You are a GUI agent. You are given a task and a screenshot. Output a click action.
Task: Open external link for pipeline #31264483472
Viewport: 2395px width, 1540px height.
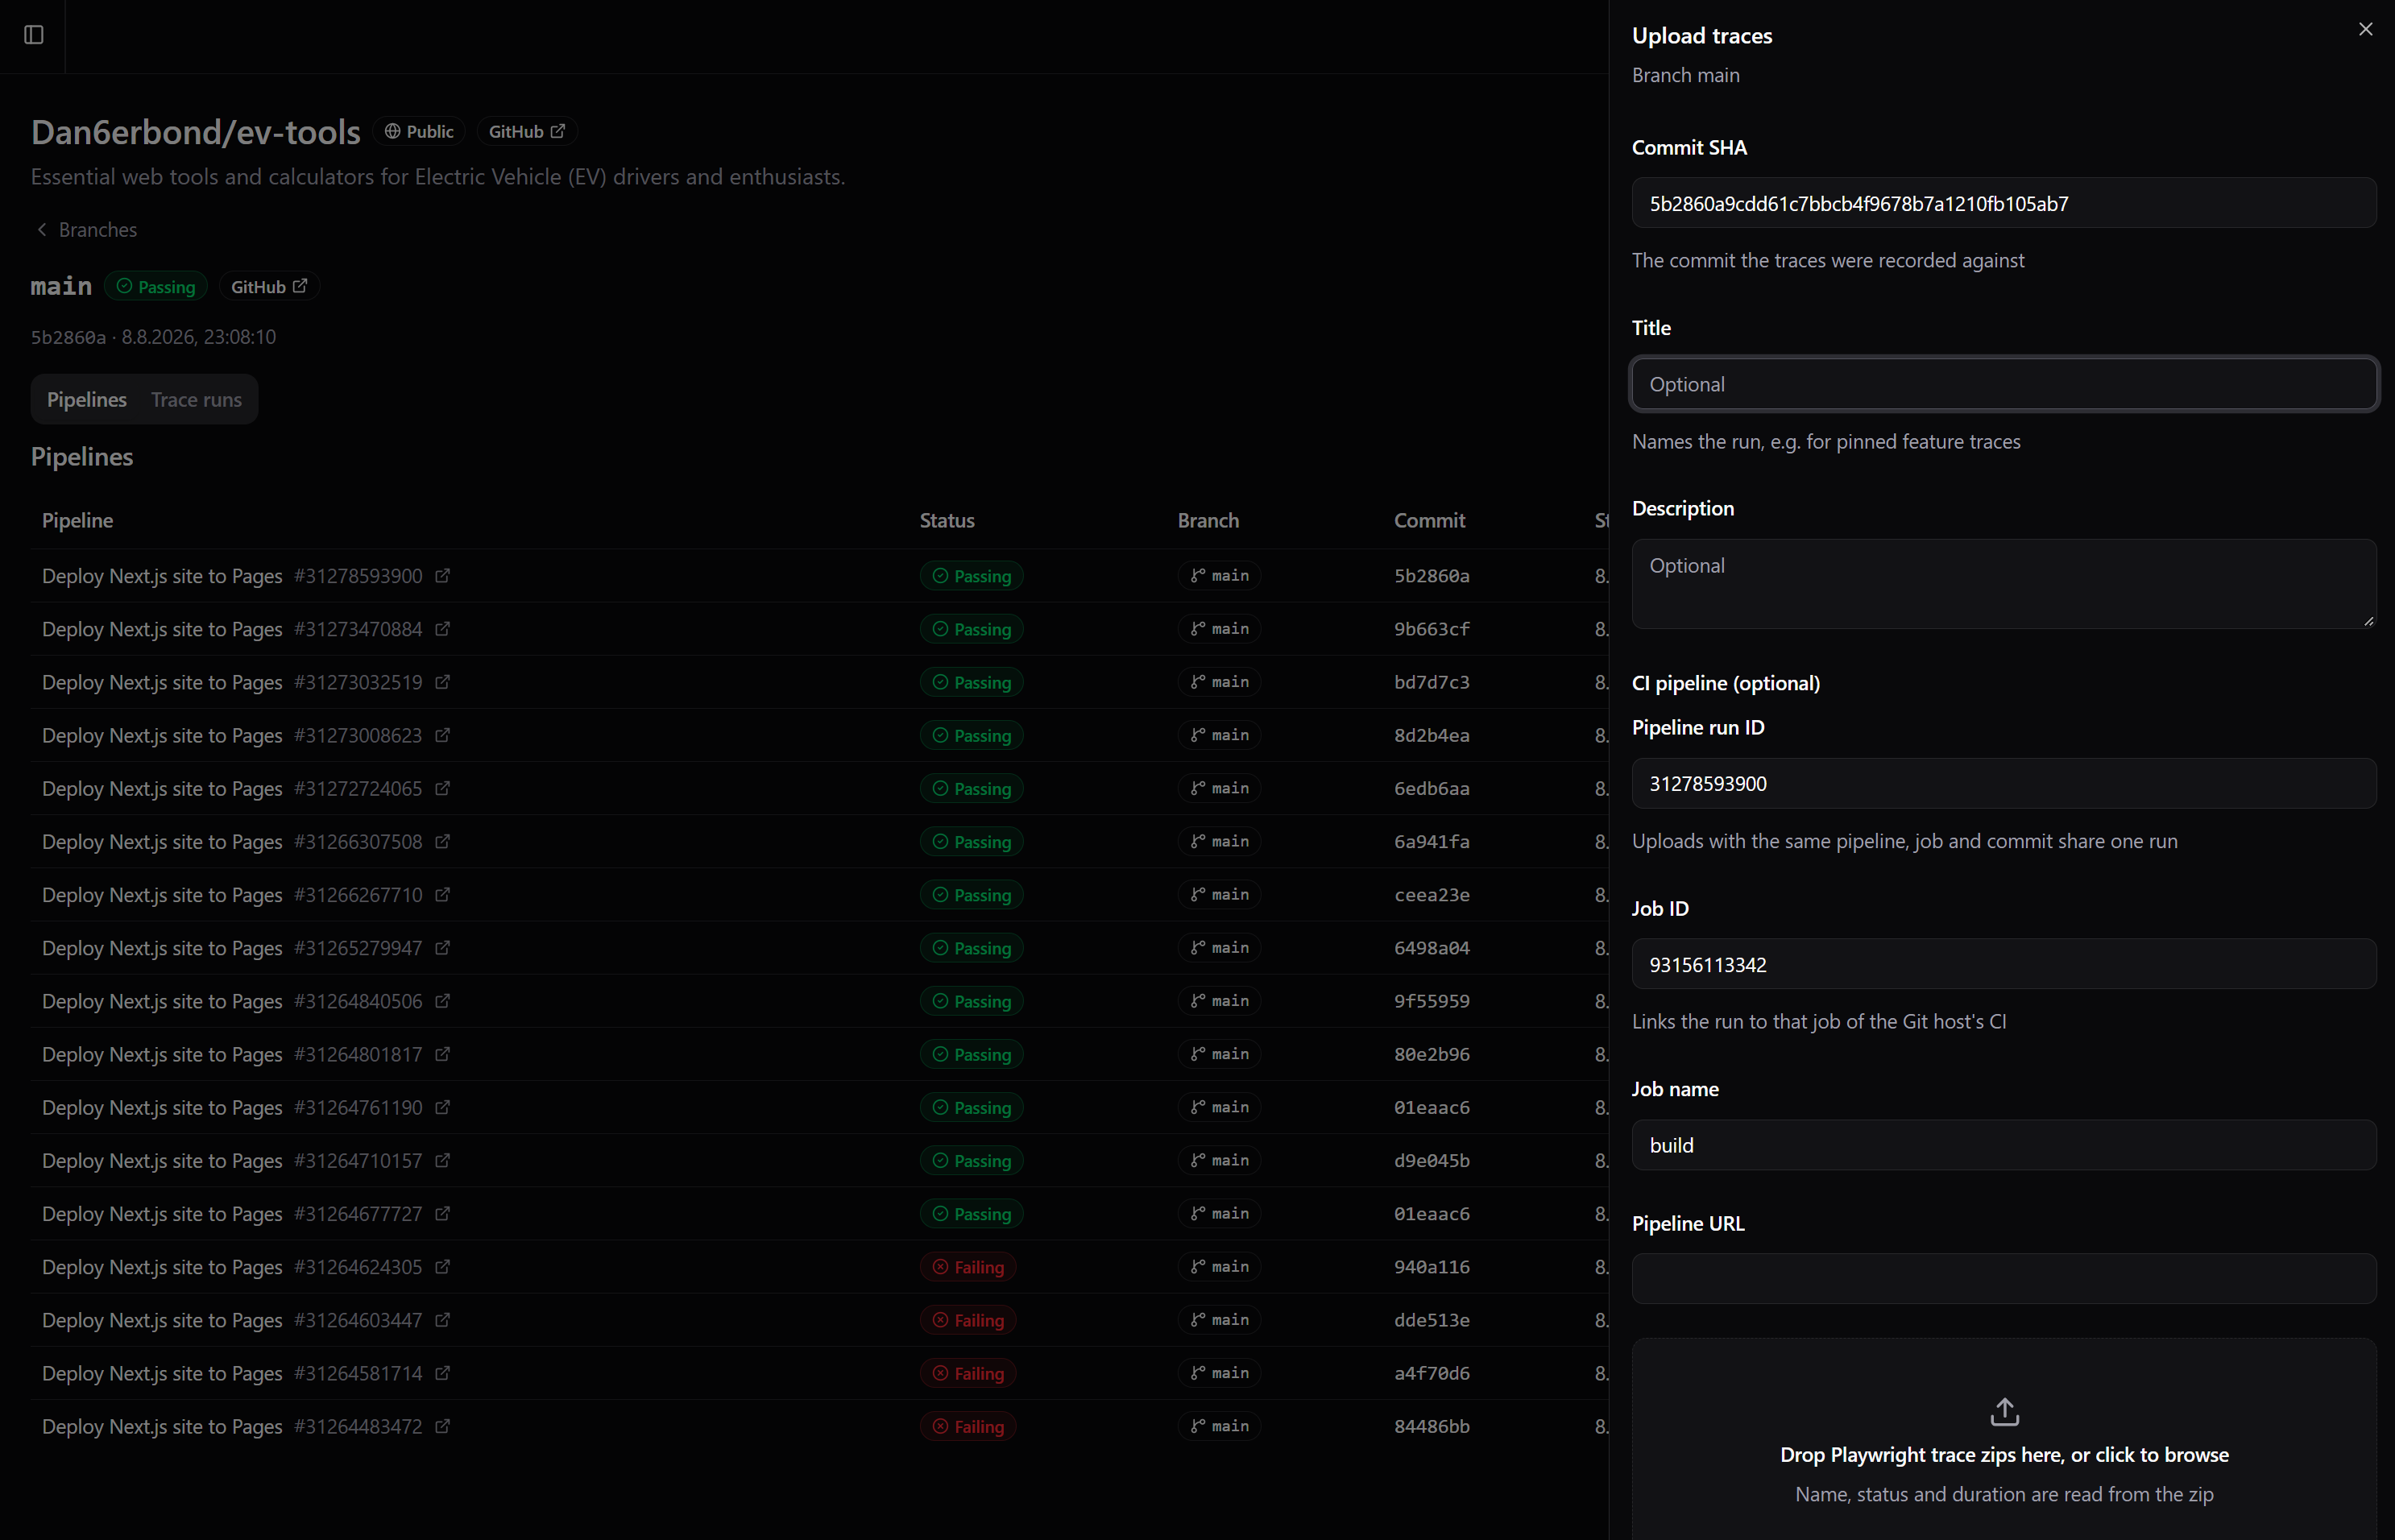[443, 1426]
